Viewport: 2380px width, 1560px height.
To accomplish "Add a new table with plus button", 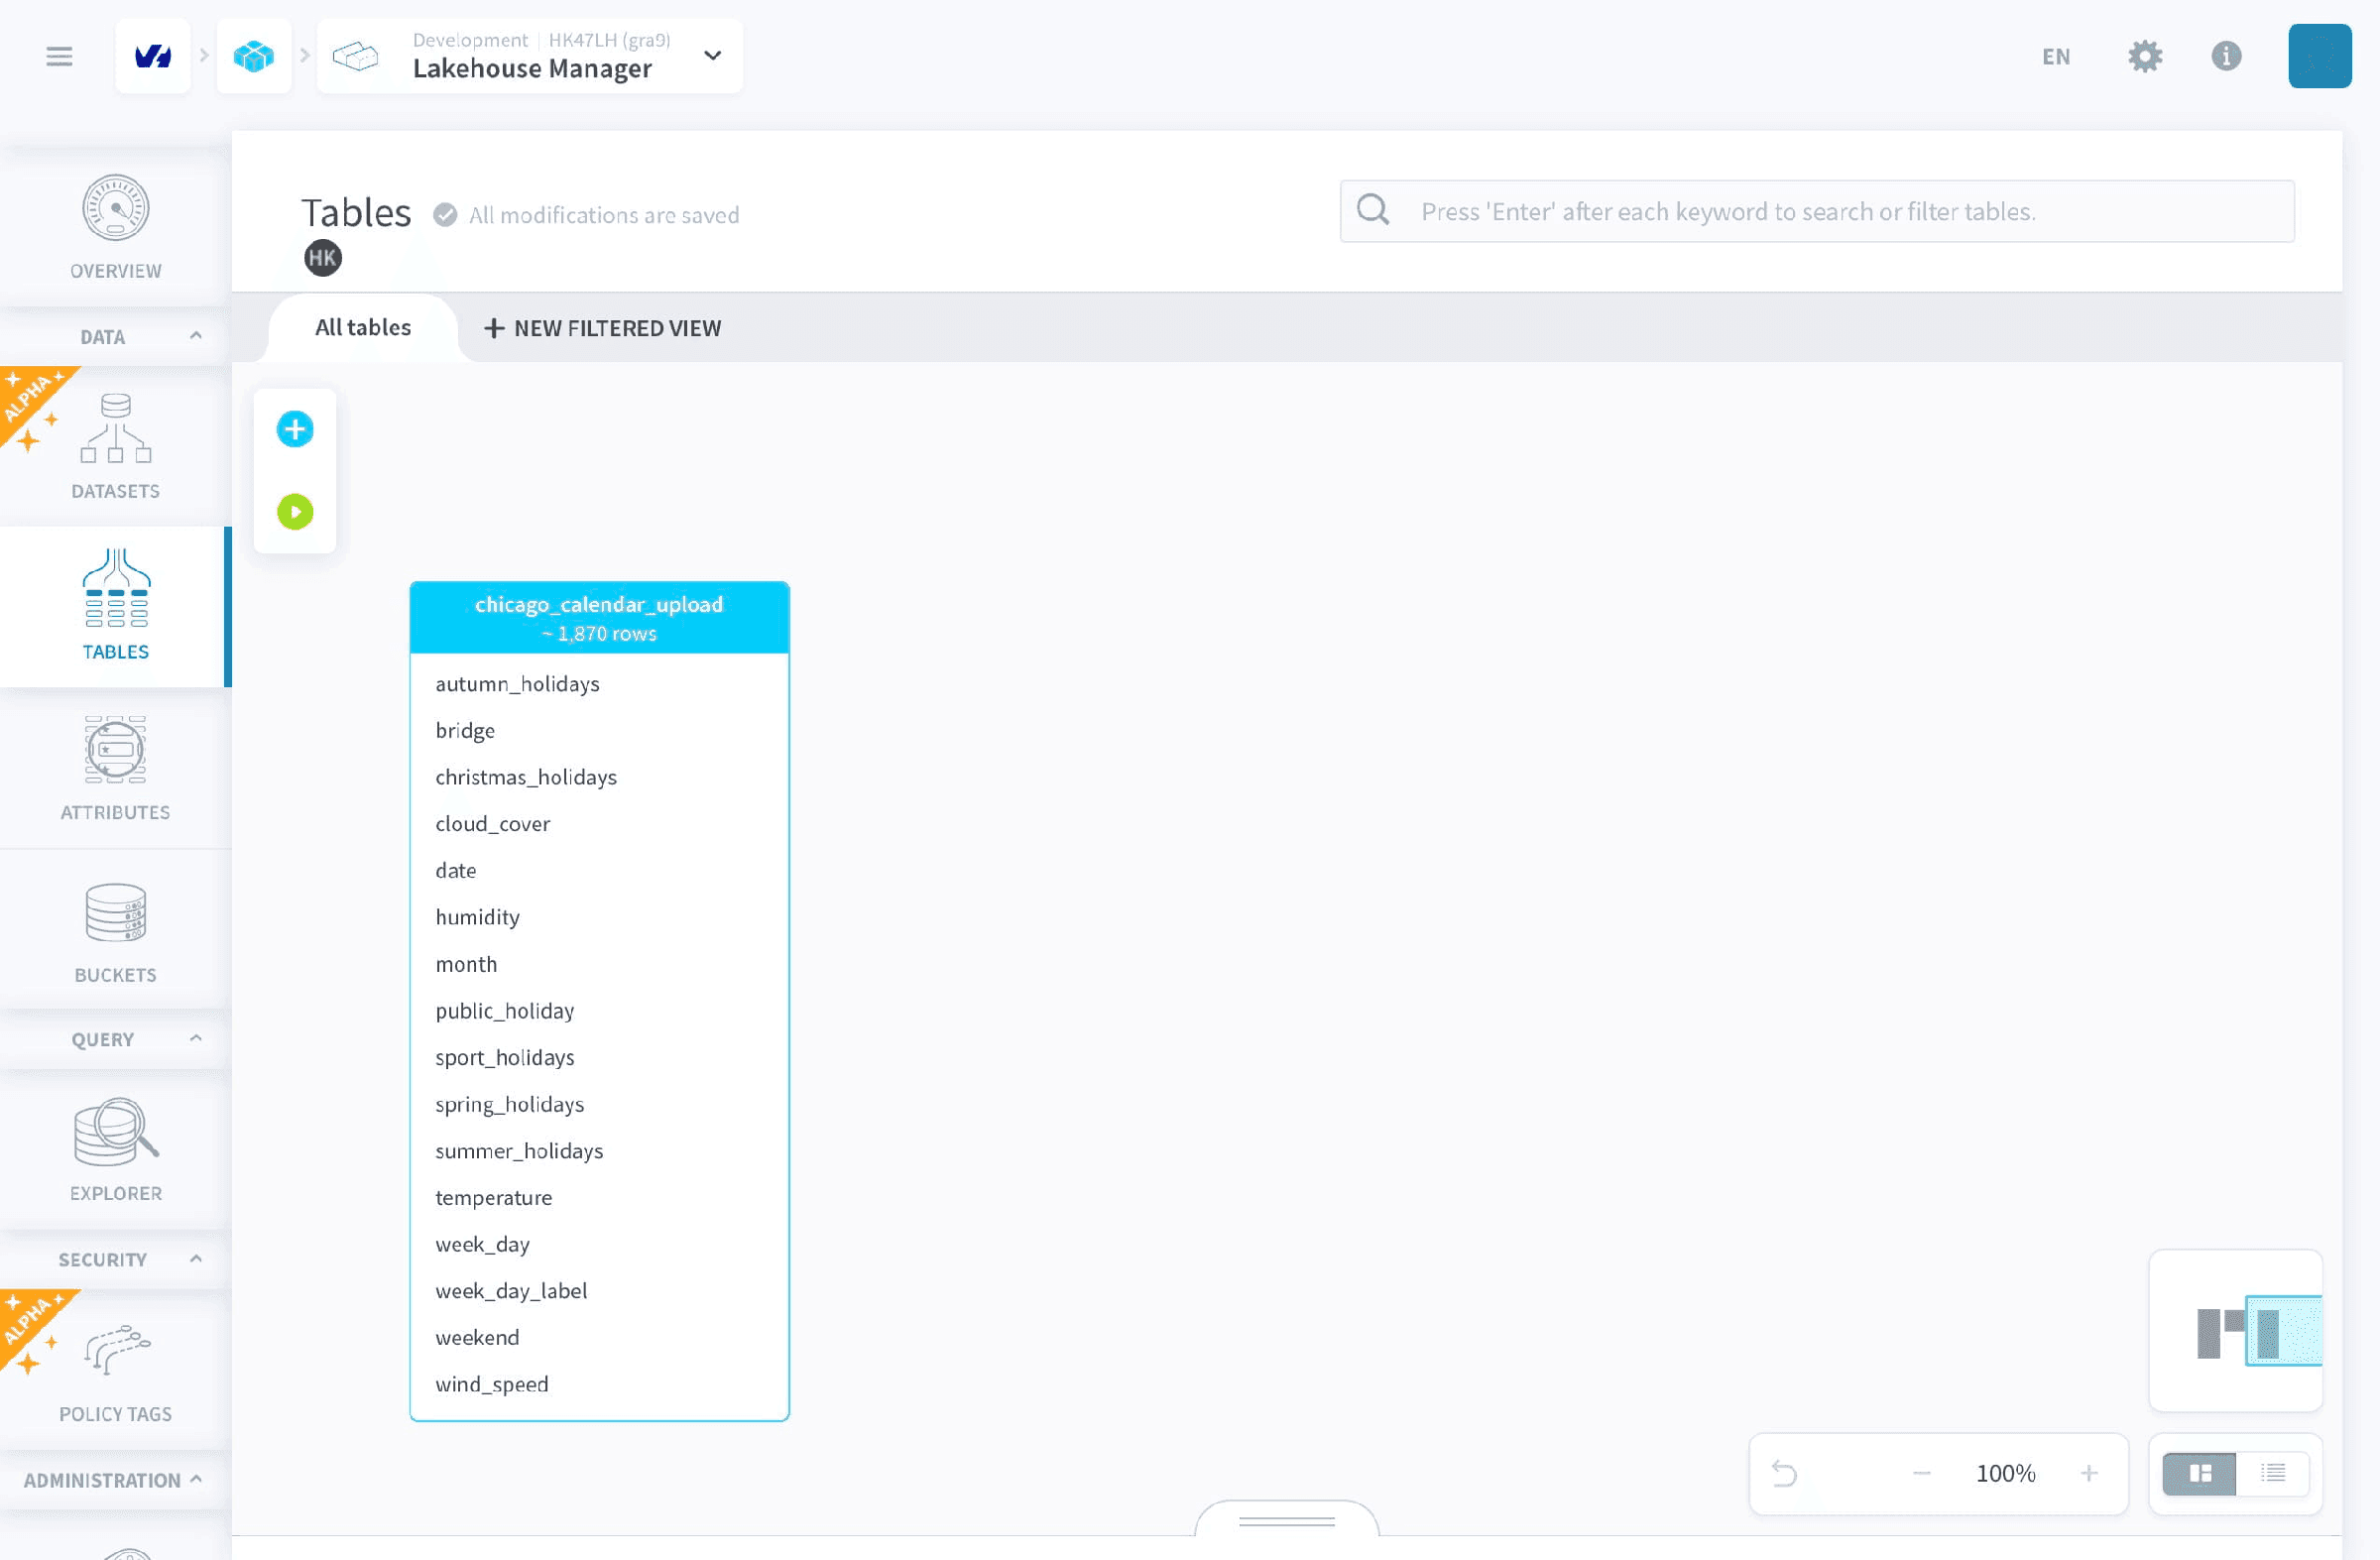I will pos(295,429).
